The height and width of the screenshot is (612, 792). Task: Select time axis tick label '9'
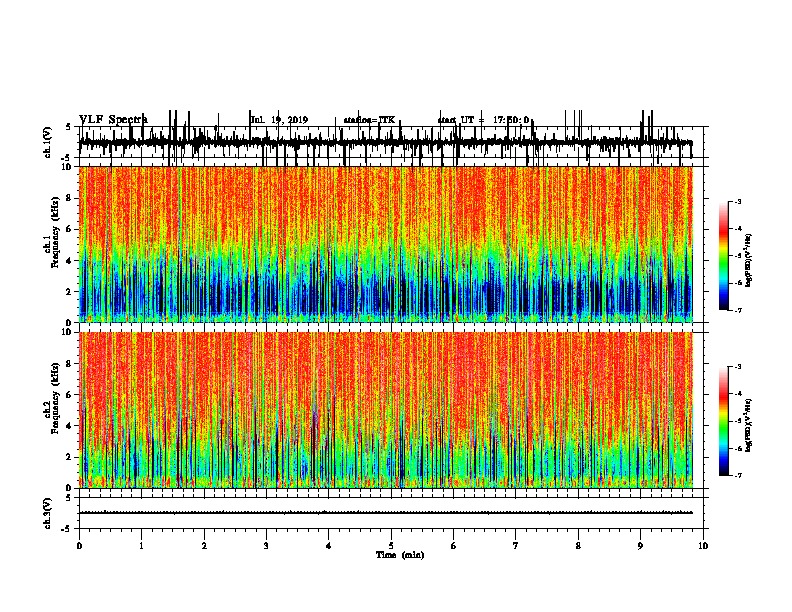point(640,546)
